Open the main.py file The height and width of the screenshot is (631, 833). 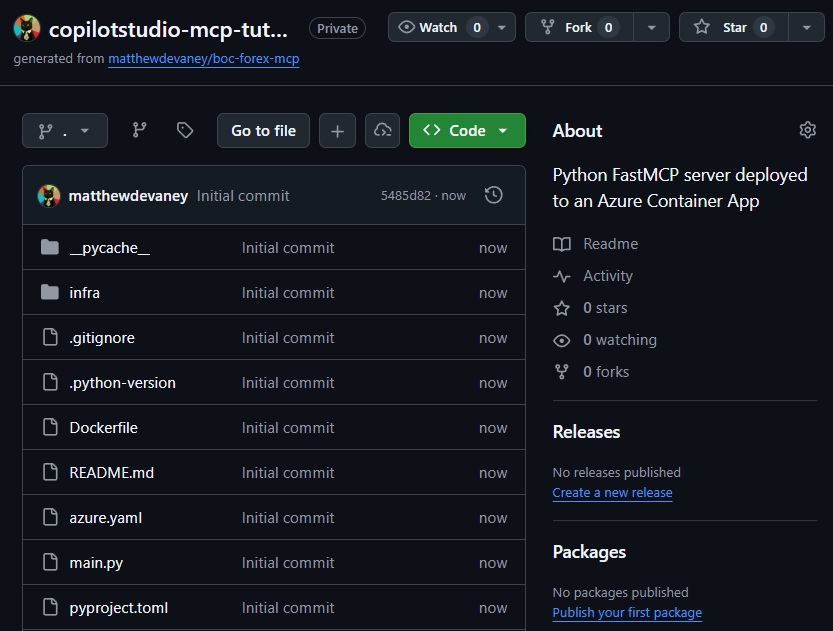96,563
